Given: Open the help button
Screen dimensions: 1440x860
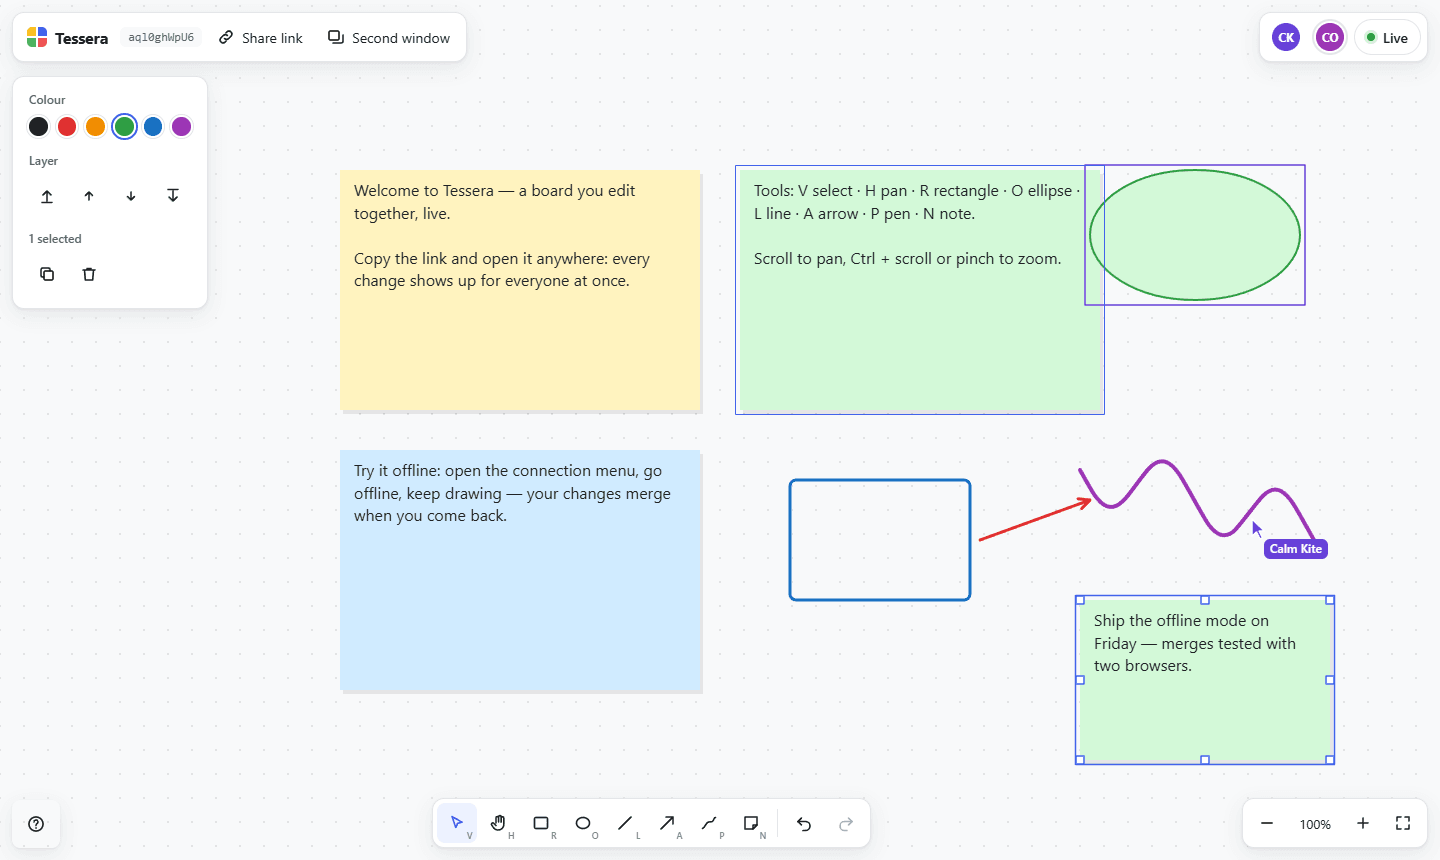Looking at the screenshot, I should pos(36,824).
